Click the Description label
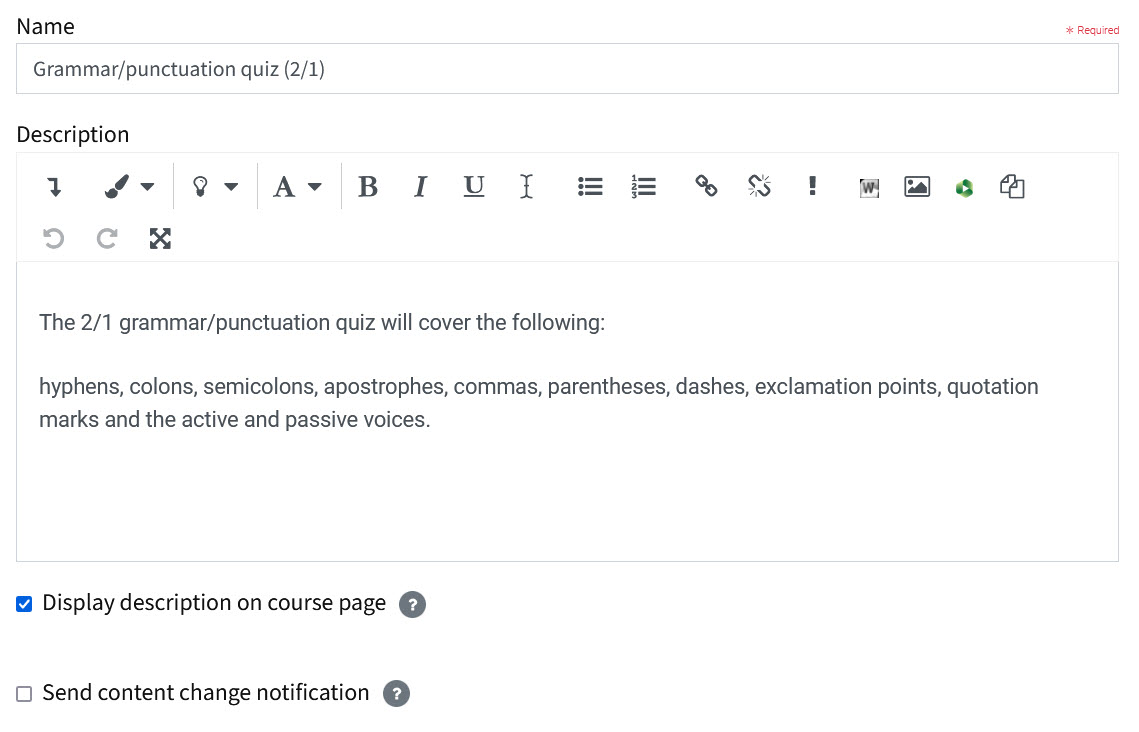 point(73,134)
